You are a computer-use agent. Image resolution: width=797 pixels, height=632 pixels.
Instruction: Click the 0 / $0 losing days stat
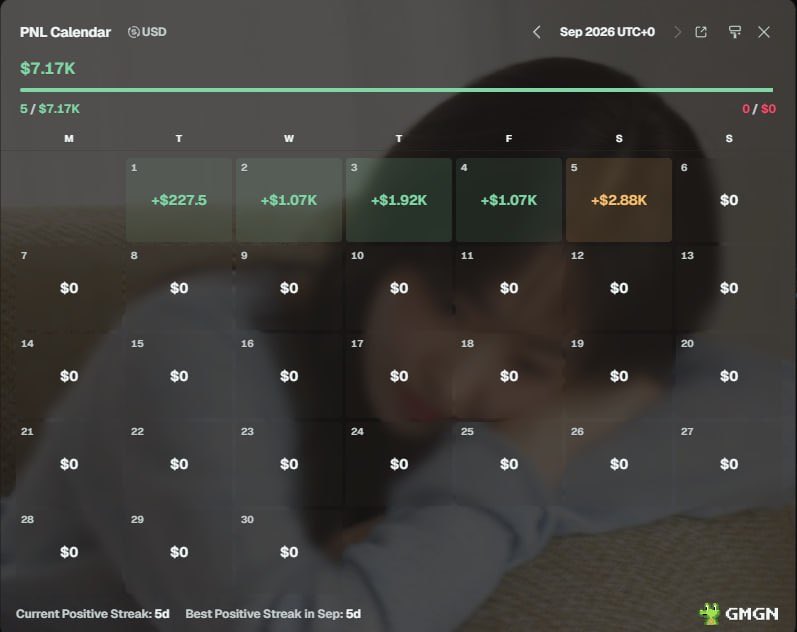[759, 109]
